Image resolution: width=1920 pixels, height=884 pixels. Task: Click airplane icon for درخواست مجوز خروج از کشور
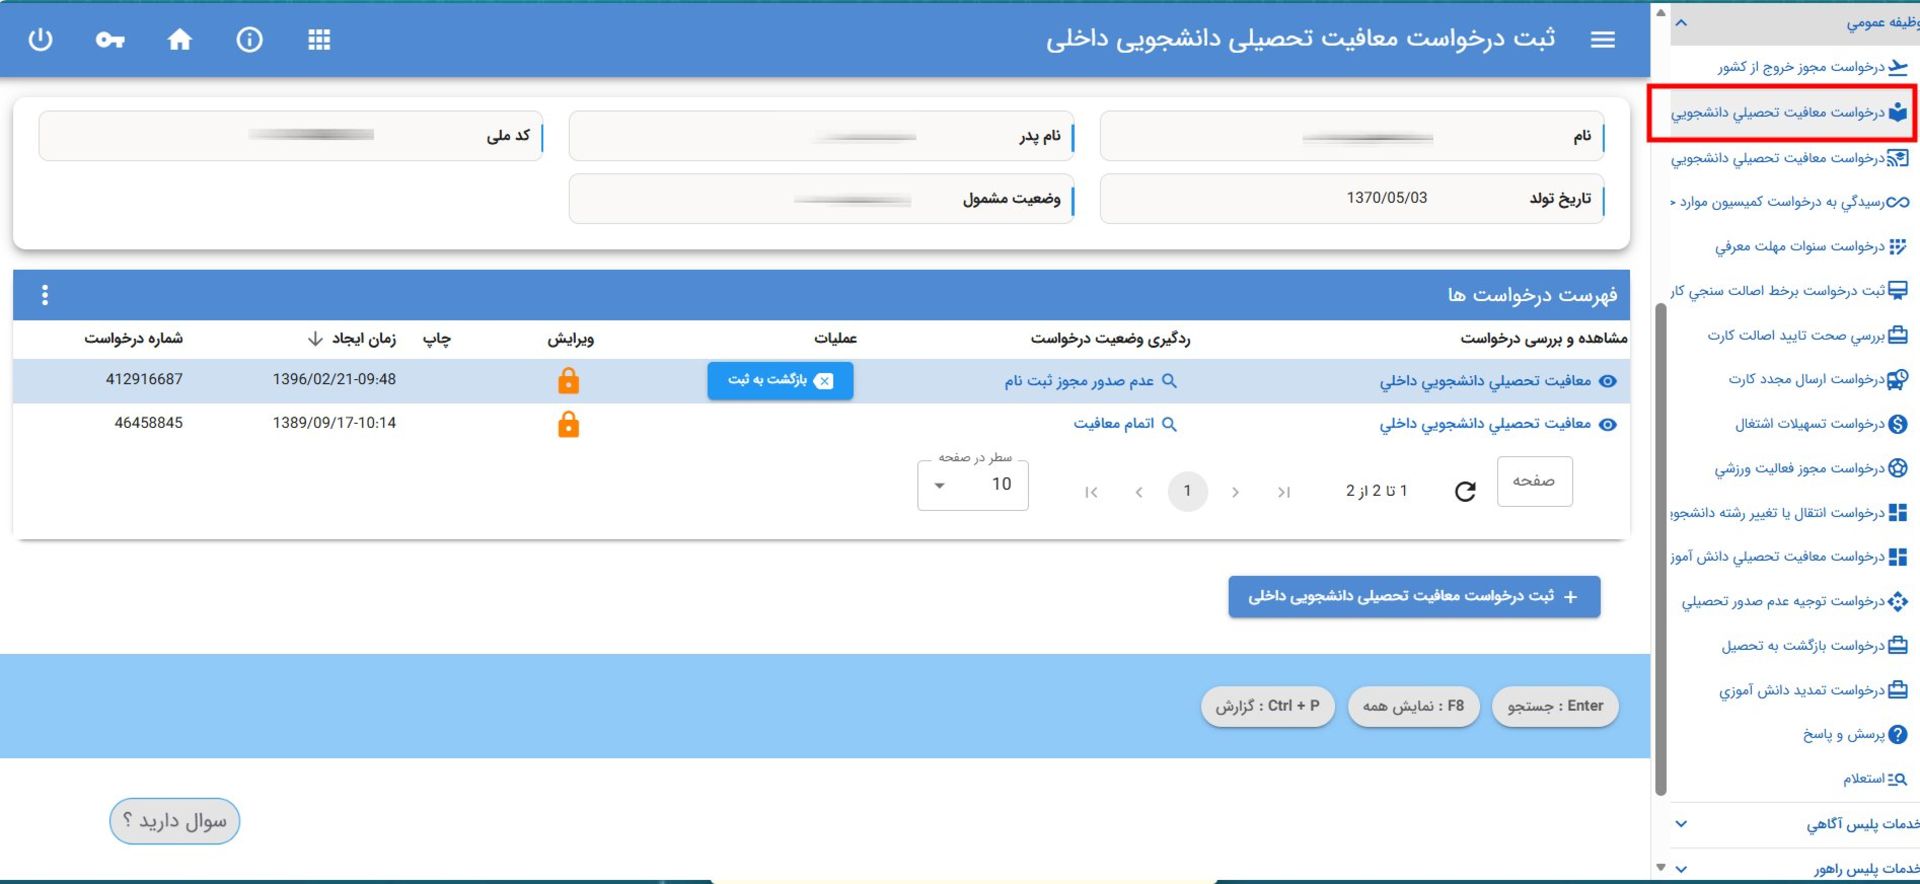pos(1898,67)
